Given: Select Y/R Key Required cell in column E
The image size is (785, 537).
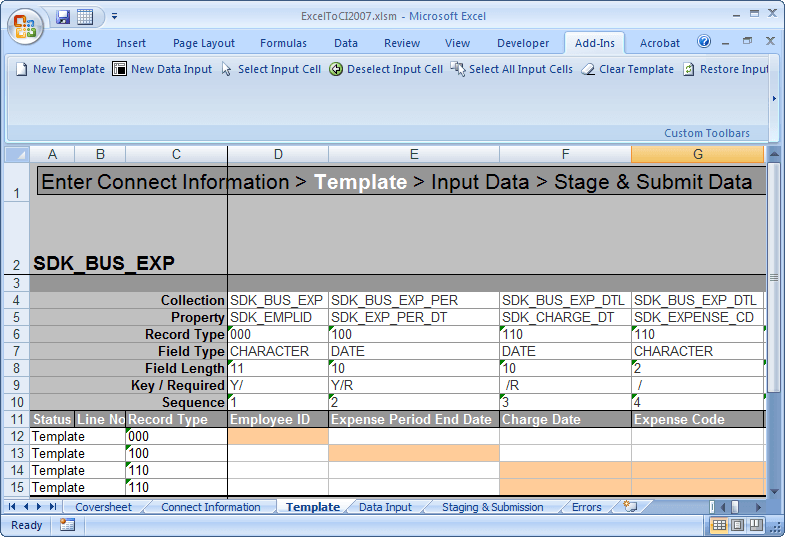Looking at the screenshot, I should click(x=414, y=385).
